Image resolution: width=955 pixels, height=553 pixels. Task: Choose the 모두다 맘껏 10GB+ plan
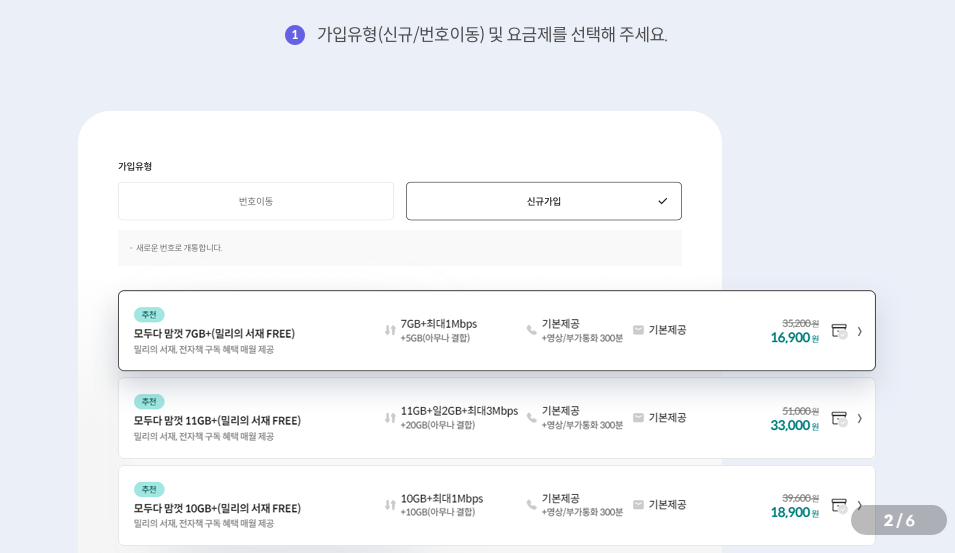(x=496, y=505)
